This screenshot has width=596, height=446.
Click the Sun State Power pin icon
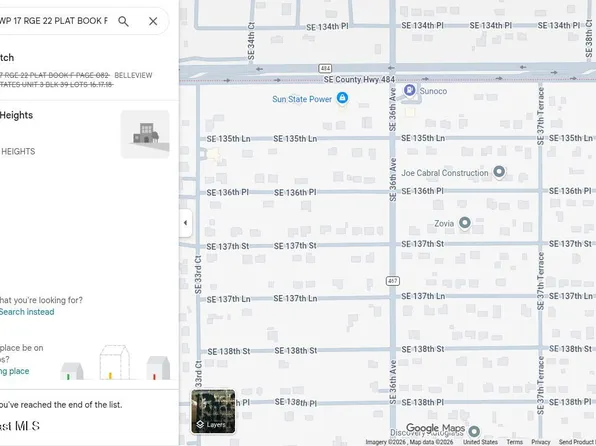(x=342, y=98)
